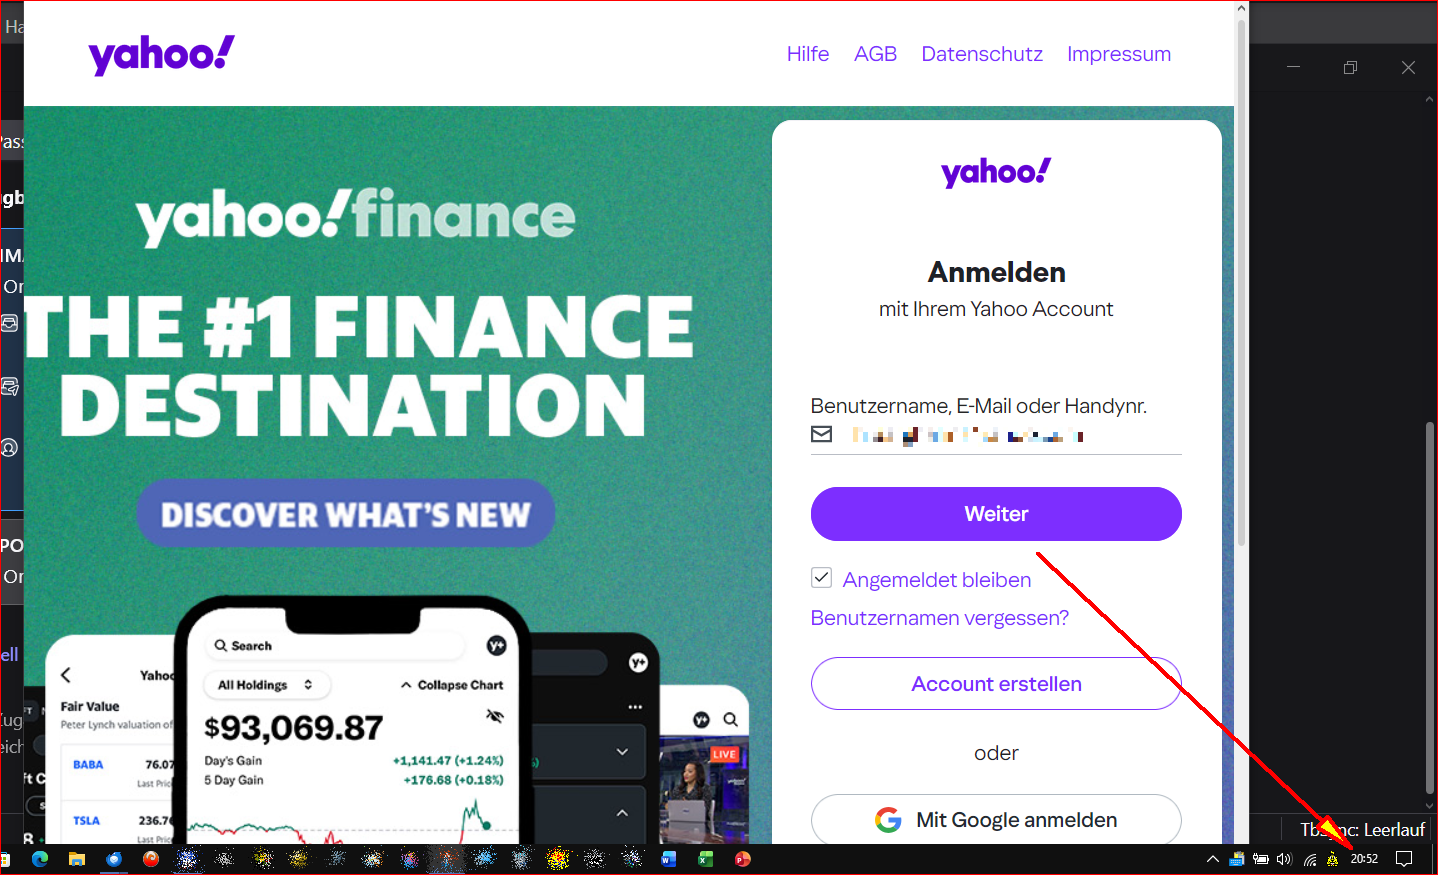Open File Explorer from the taskbar
Image resolution: width=1438 pixels, height=875 pixels.
coord(77,859)
